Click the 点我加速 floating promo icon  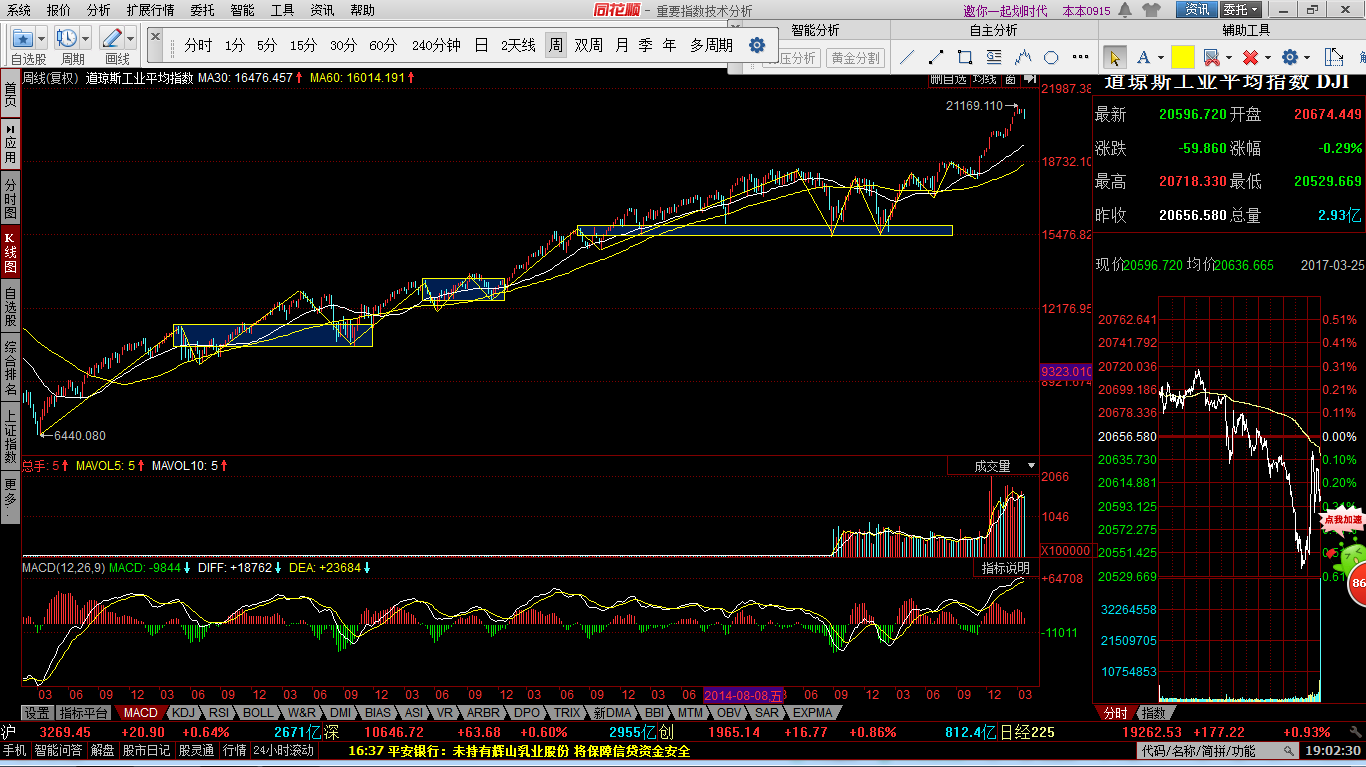1343,521
